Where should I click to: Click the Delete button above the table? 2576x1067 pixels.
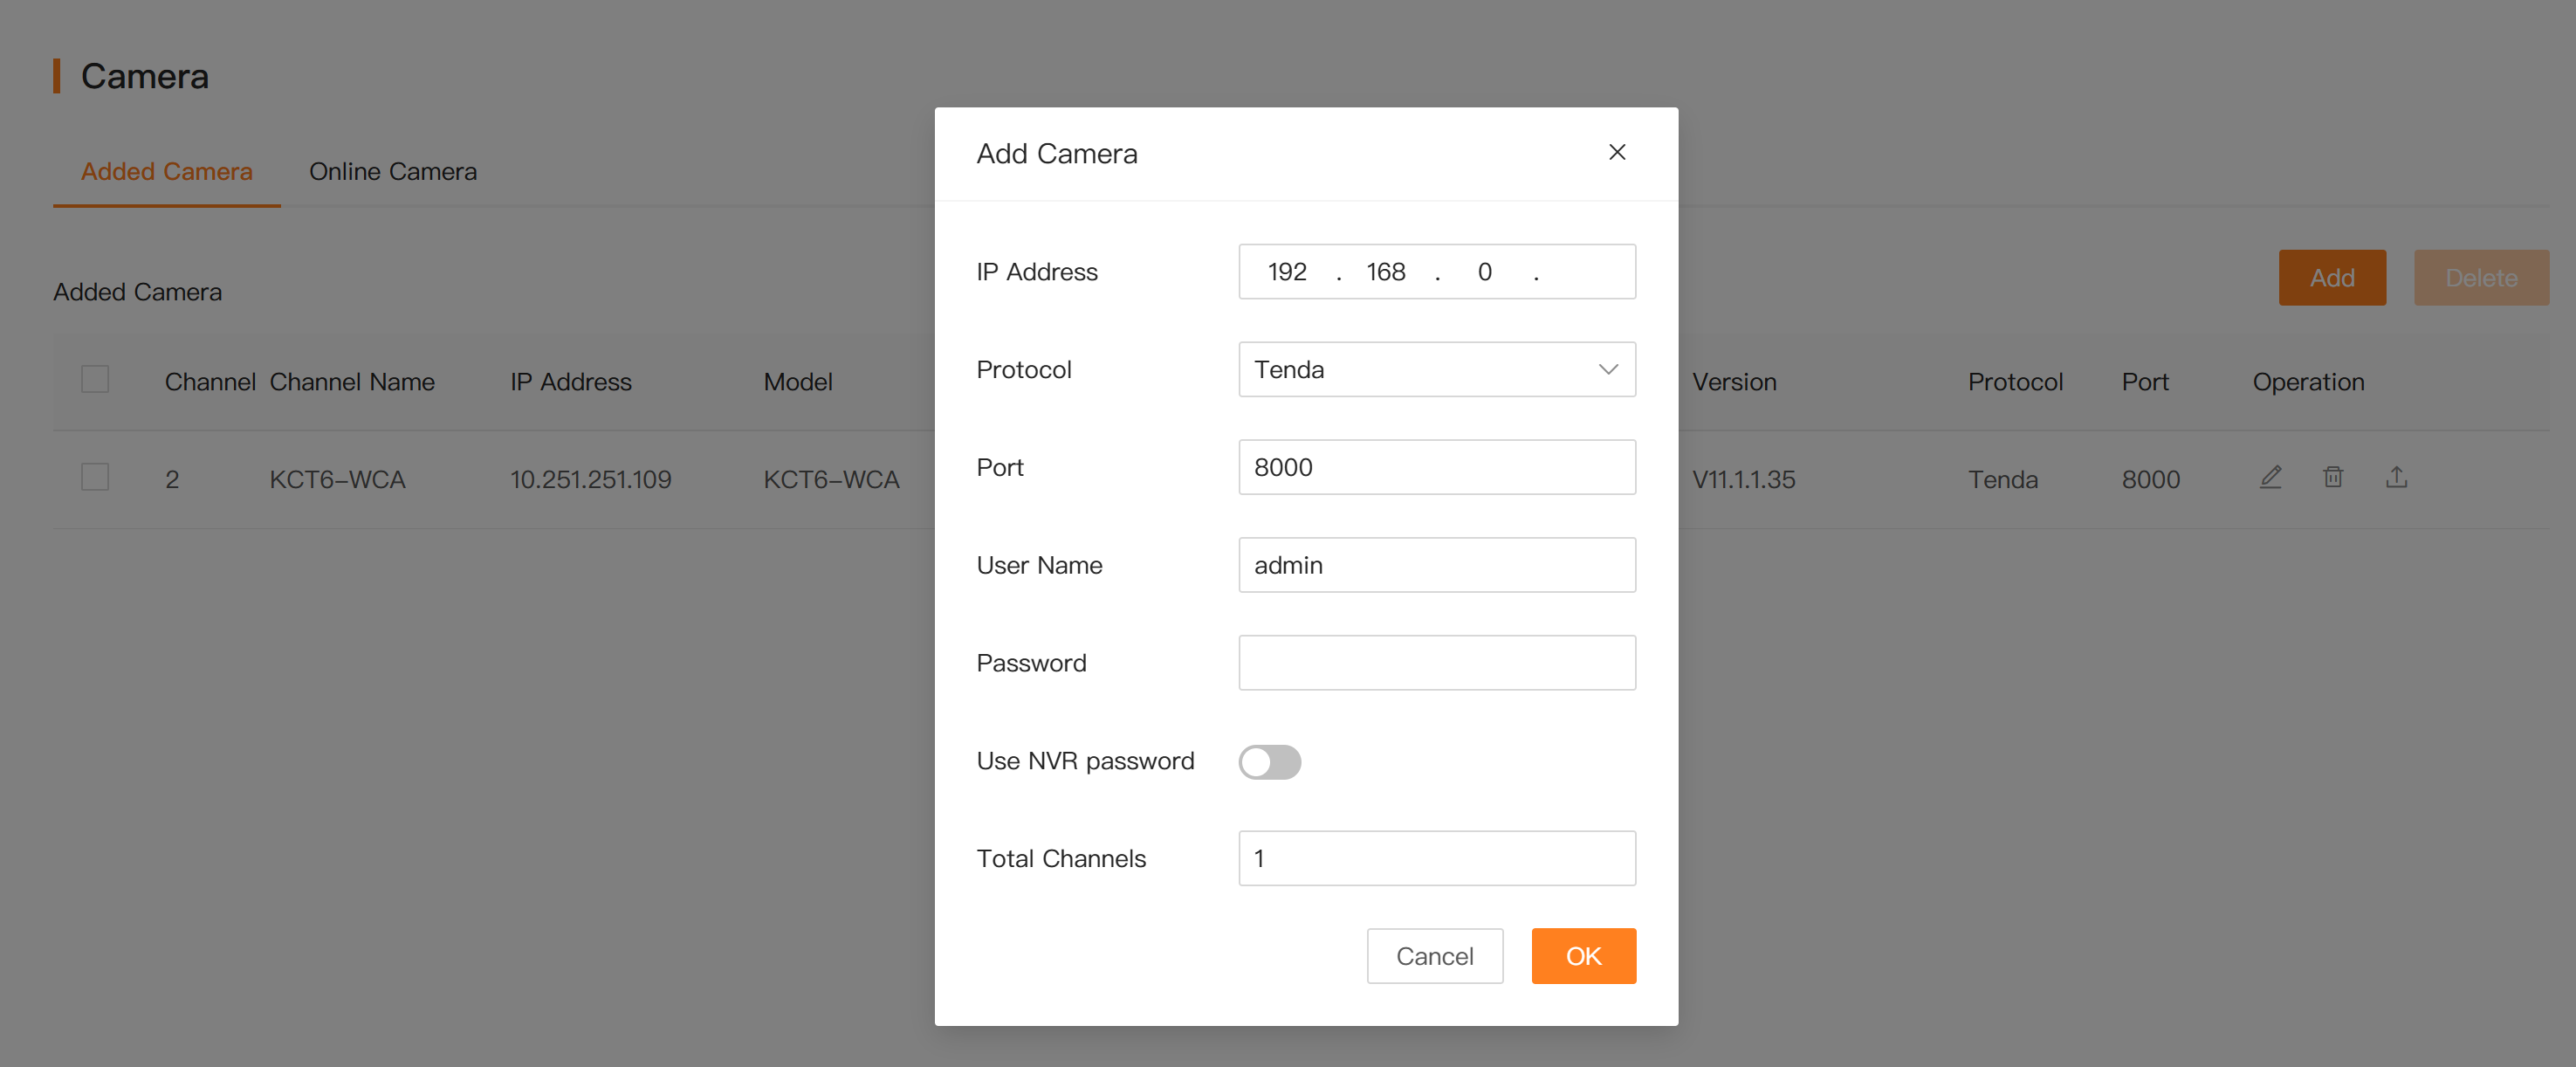2480,278
